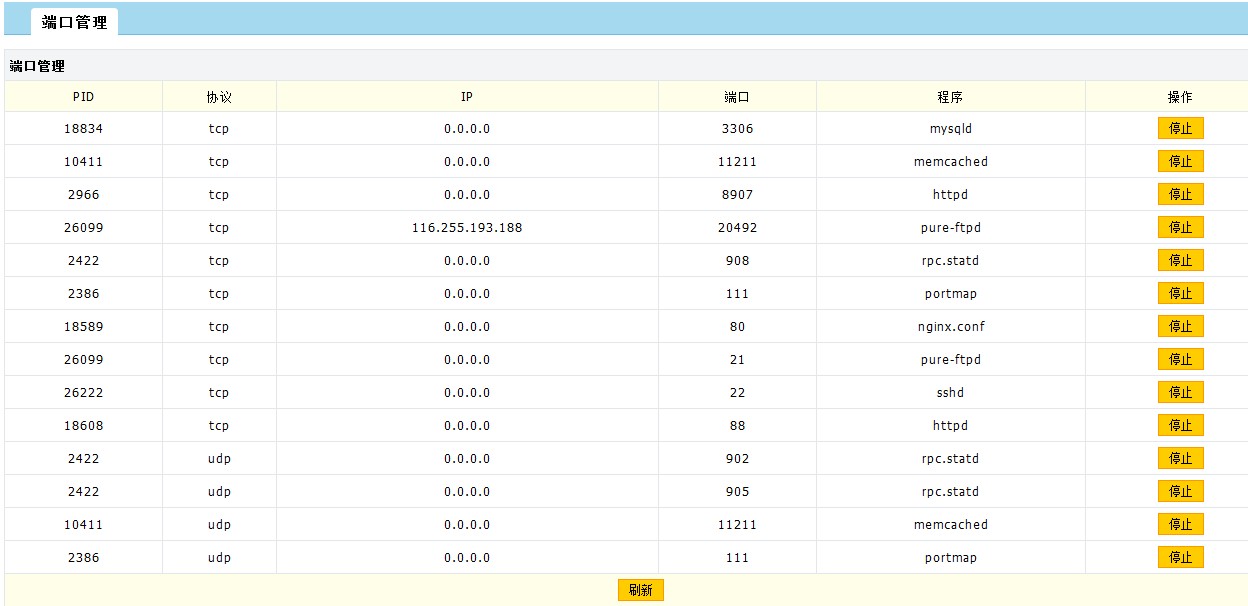Stop the udp portmap on port 111
1248x606 pixels.
coord(1180,558)
